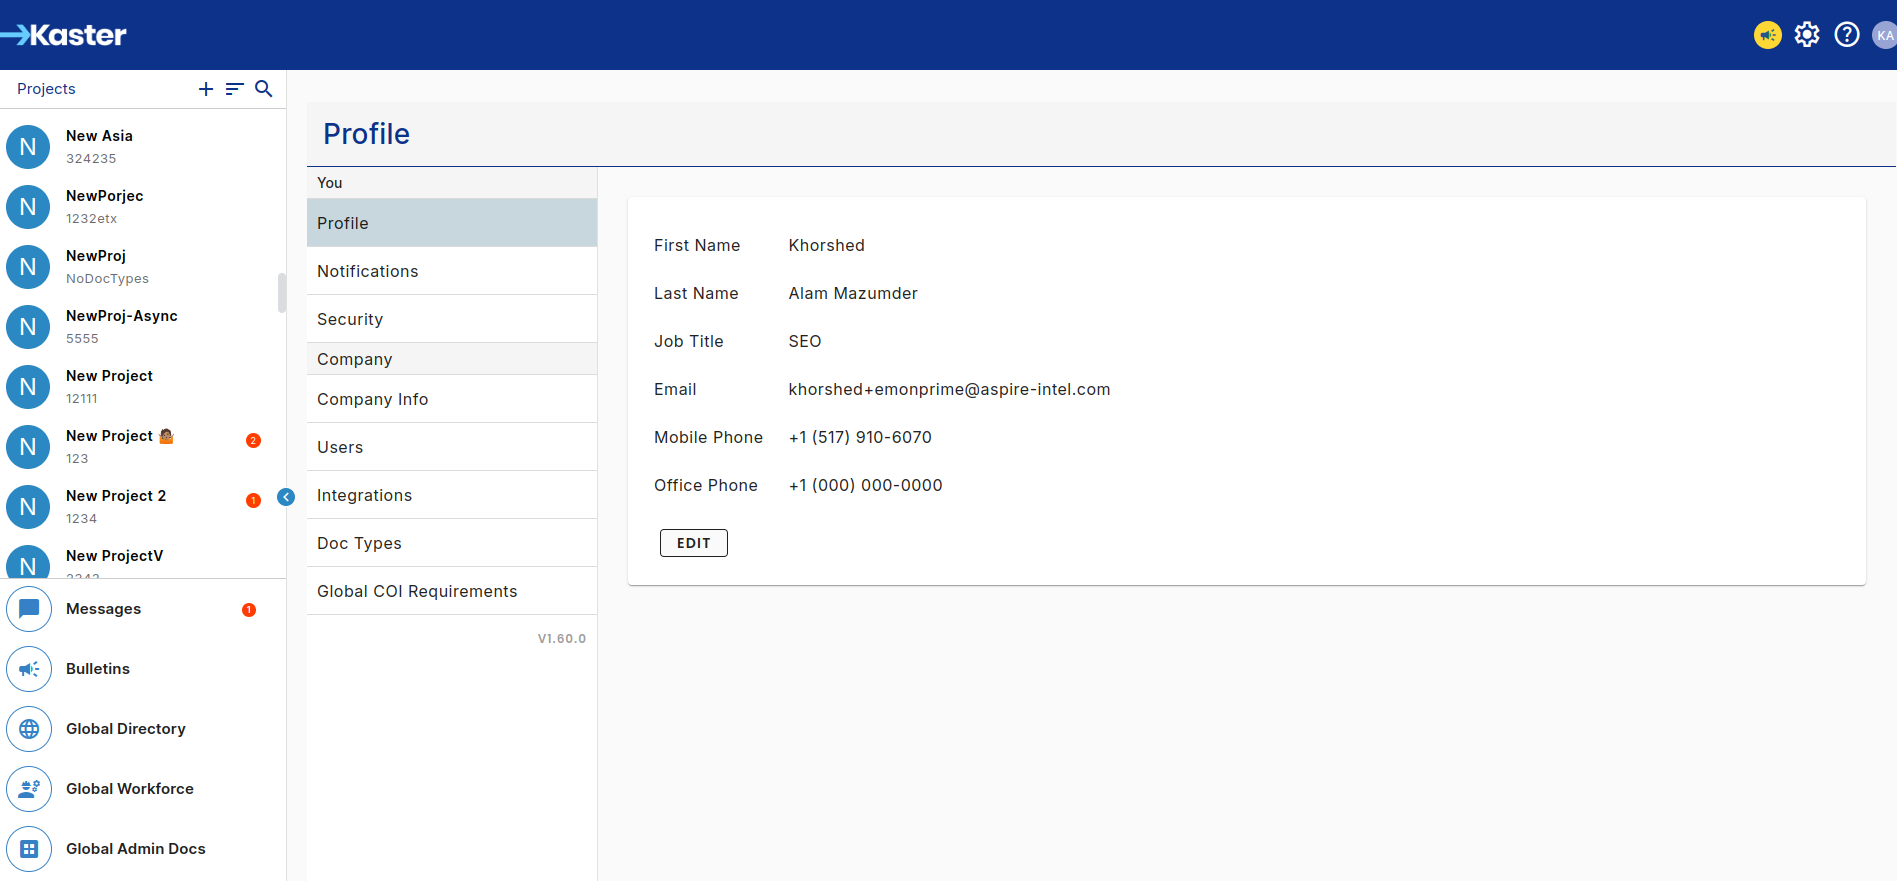Click the Kaster logo
This screenshot has height=881, width=1897.
tap(64, 35)
